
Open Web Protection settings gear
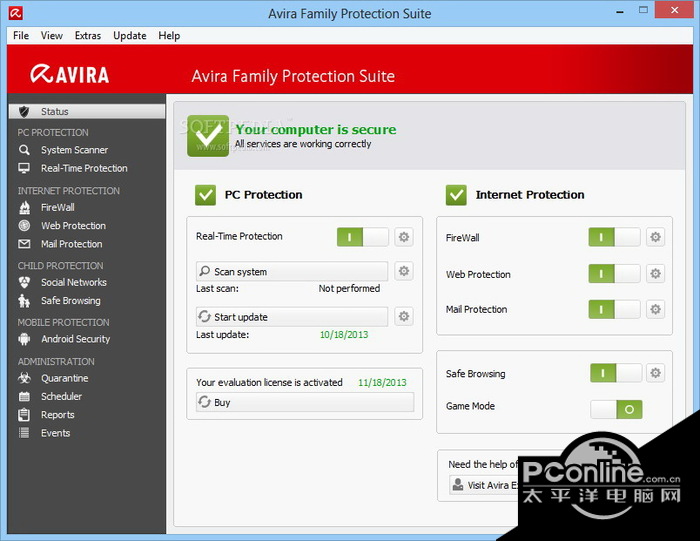pos(655,274)
